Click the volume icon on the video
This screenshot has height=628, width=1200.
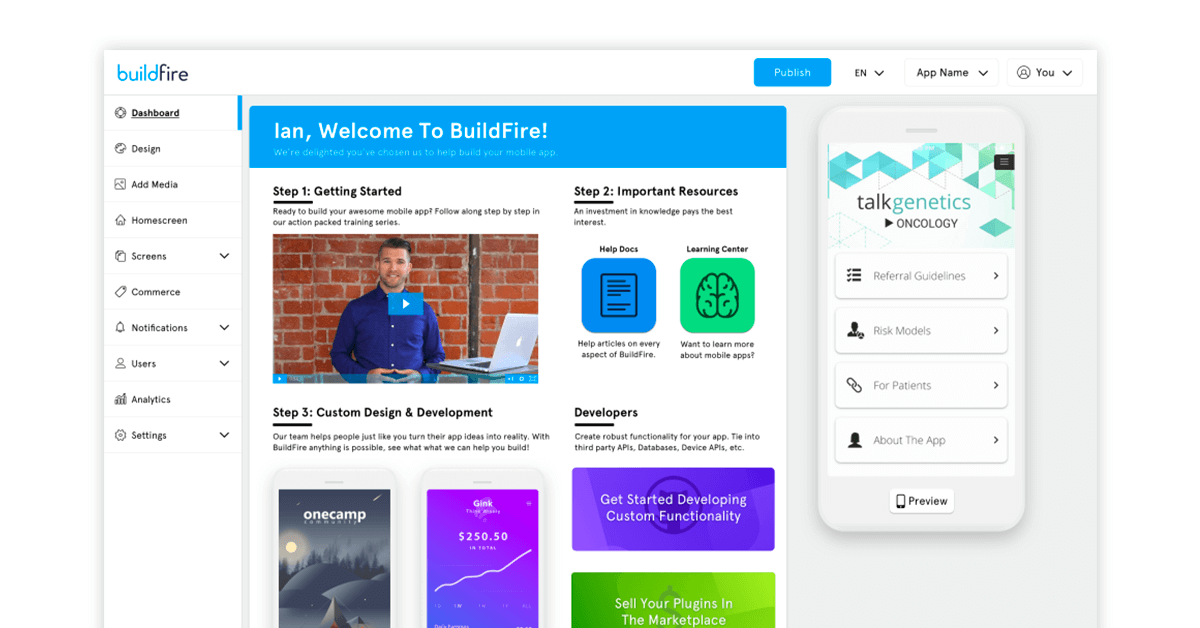point(510,379)
